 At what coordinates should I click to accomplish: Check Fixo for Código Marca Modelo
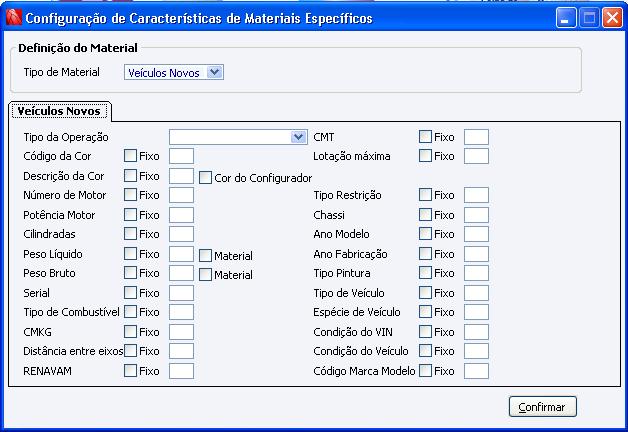425,371
